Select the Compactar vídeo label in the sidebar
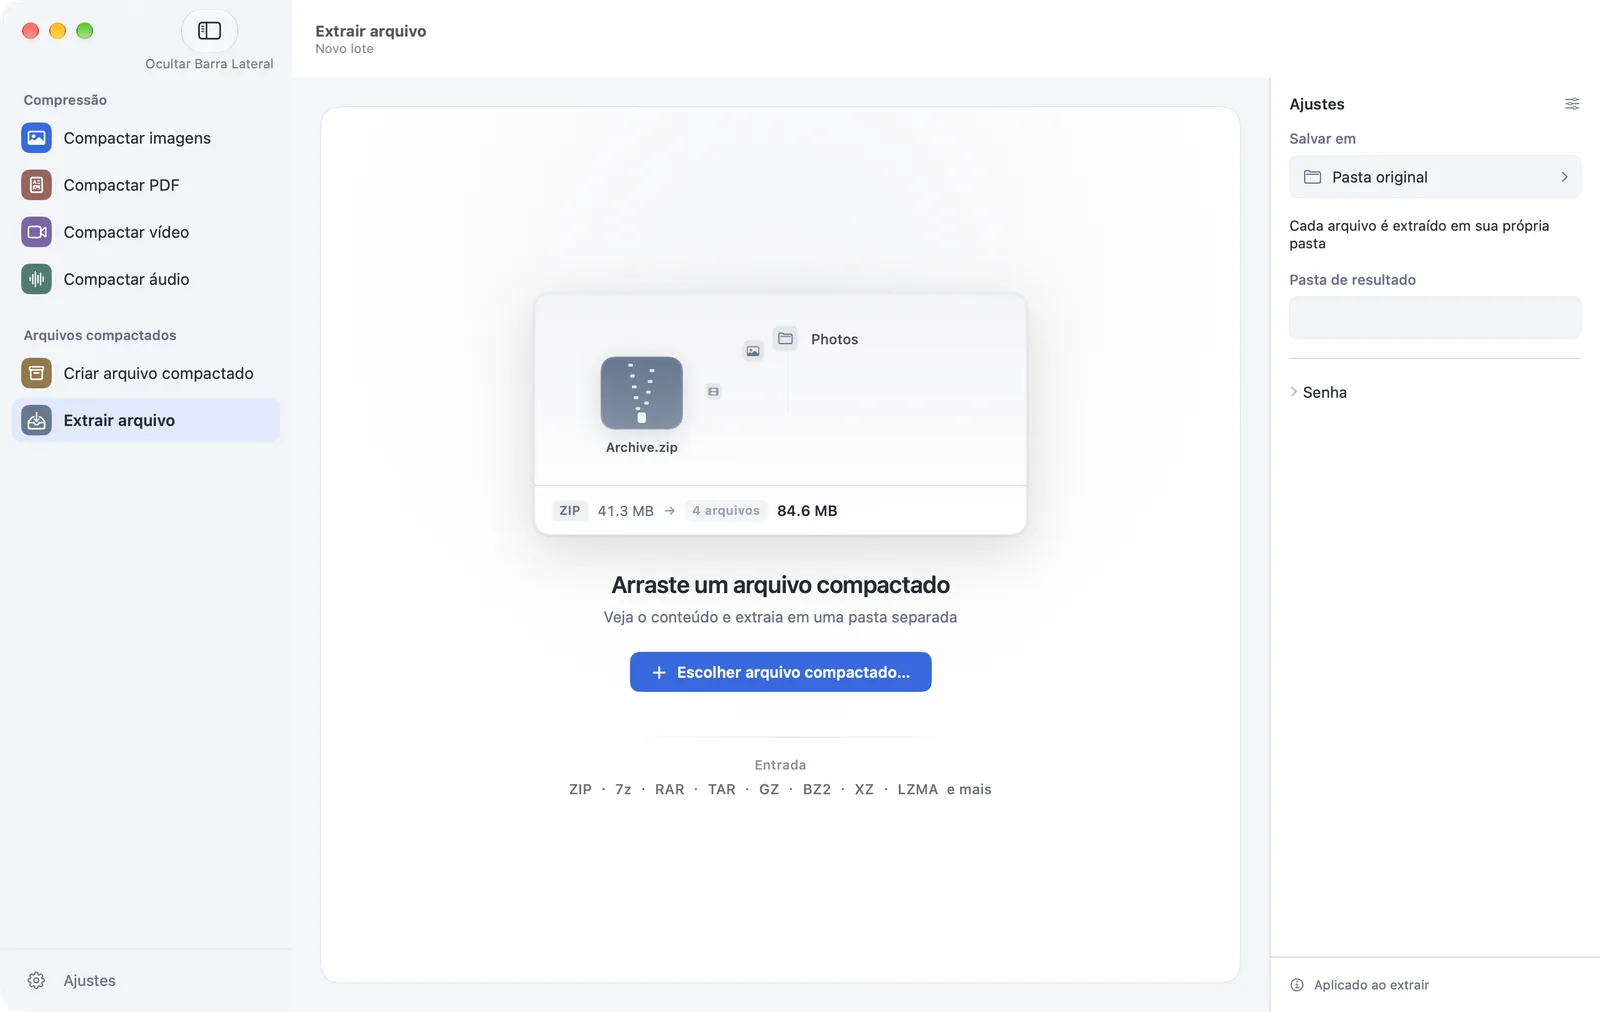1600x1012 pixels. pyautogui.click(x=126, y=232)
